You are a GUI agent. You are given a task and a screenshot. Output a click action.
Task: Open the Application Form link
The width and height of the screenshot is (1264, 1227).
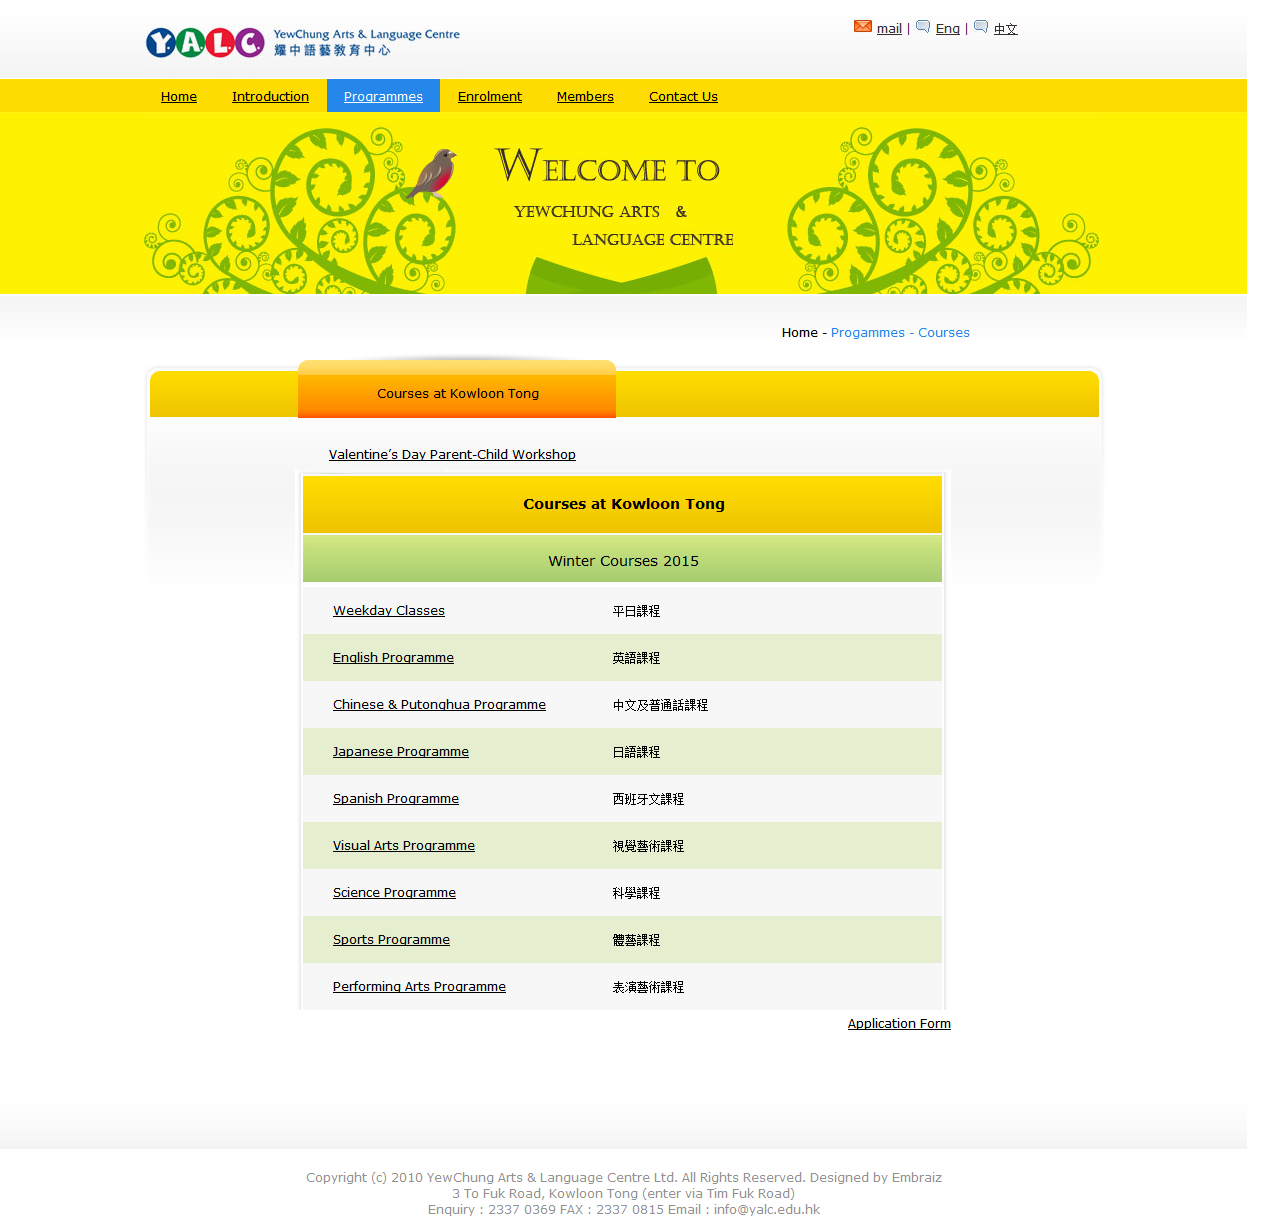pyautogui.click(x=899, y=1024)
